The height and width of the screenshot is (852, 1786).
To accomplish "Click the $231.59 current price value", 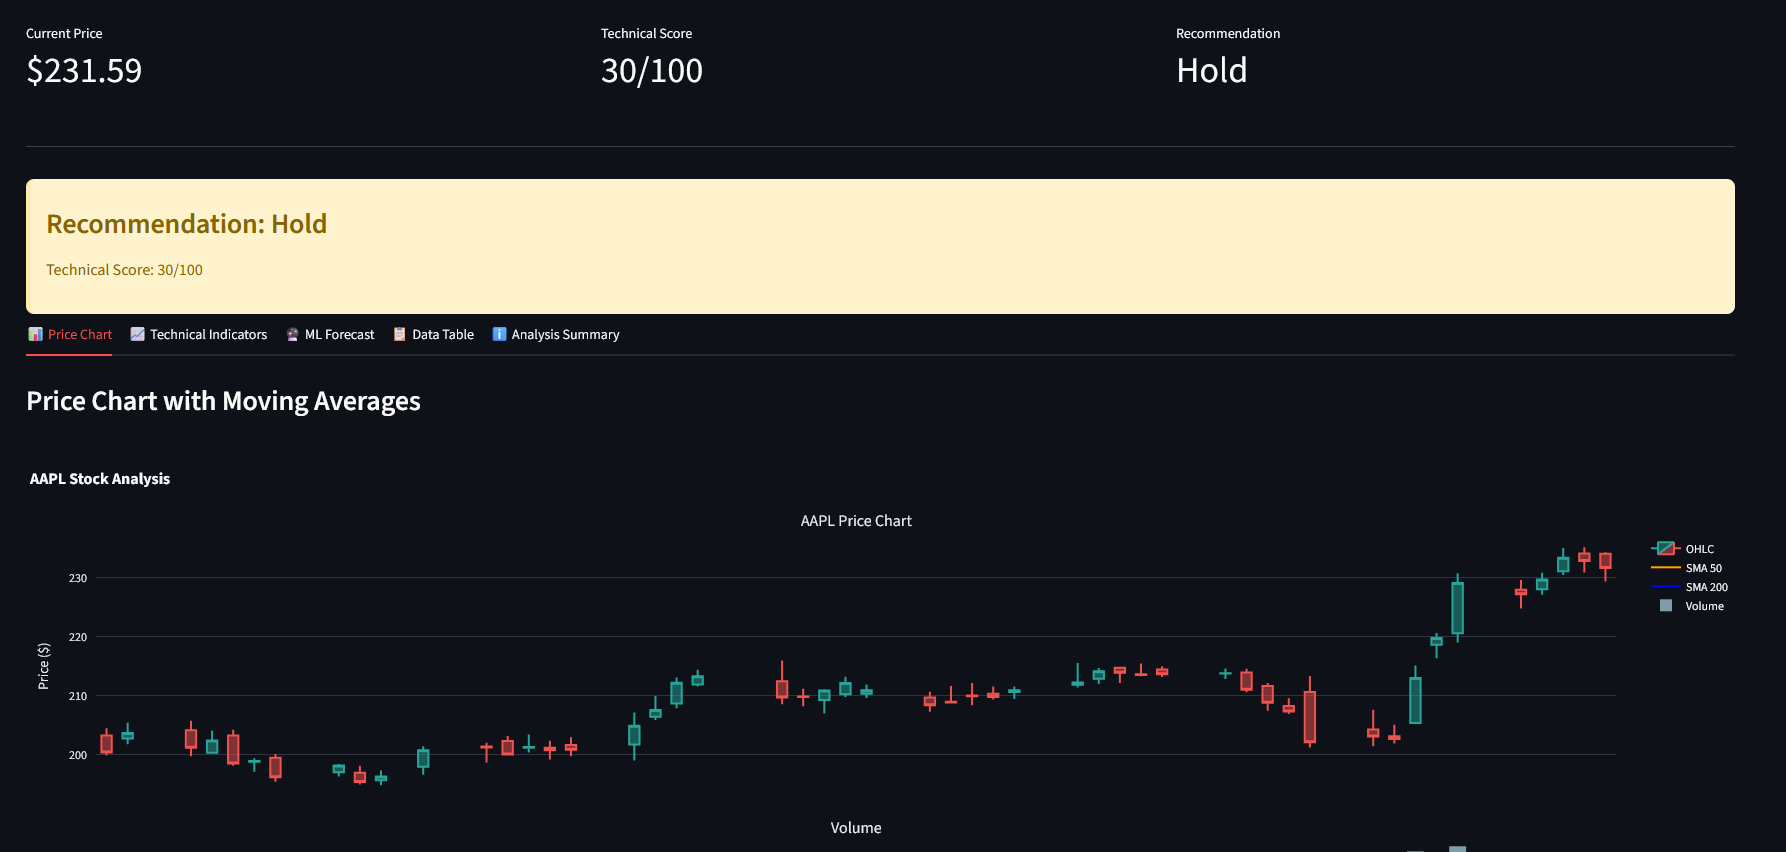I will click(84, 71).
